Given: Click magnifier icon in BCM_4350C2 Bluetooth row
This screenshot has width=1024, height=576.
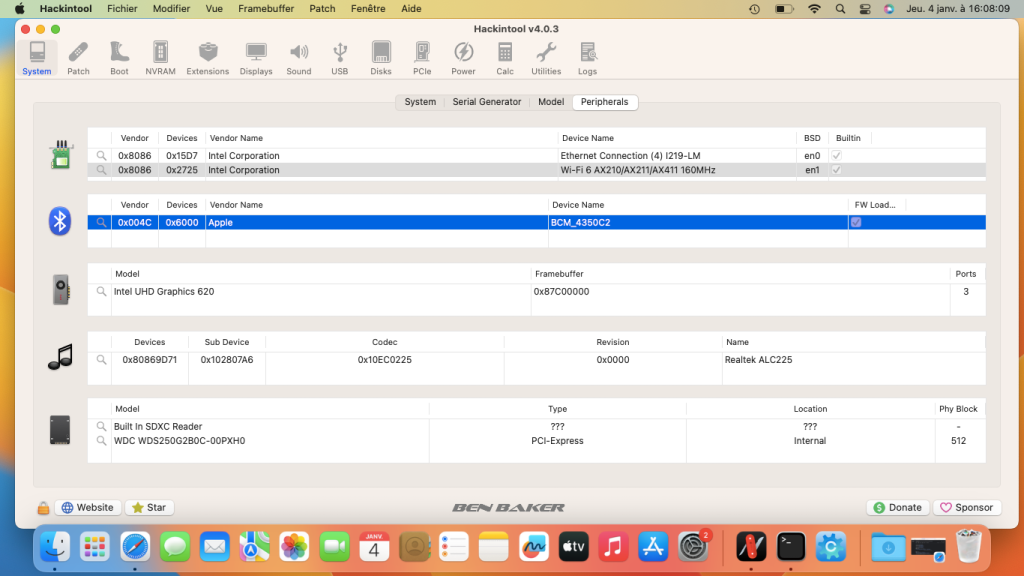Looking at the screenshot, I should point(101,222).
